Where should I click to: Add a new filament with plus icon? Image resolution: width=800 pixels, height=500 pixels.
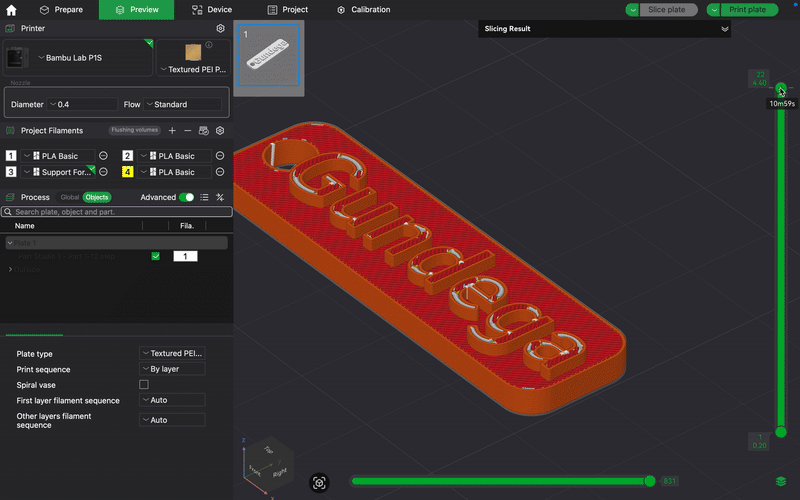tap(172, 131)
